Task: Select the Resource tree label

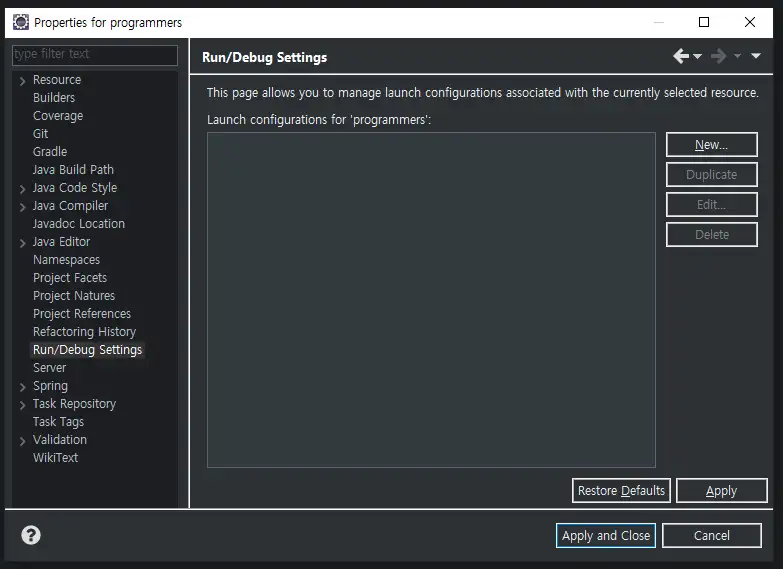Action: point(57,79)
